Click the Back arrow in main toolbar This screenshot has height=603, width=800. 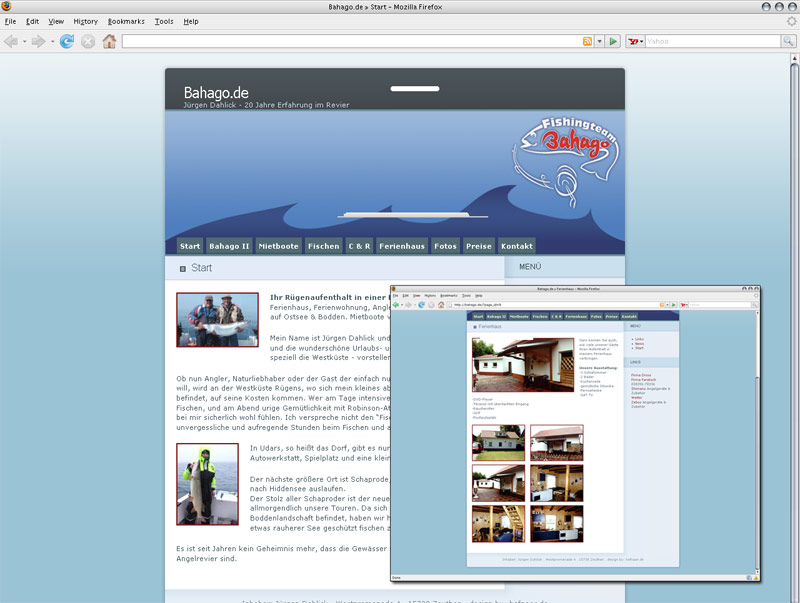(x=13, y=41)
